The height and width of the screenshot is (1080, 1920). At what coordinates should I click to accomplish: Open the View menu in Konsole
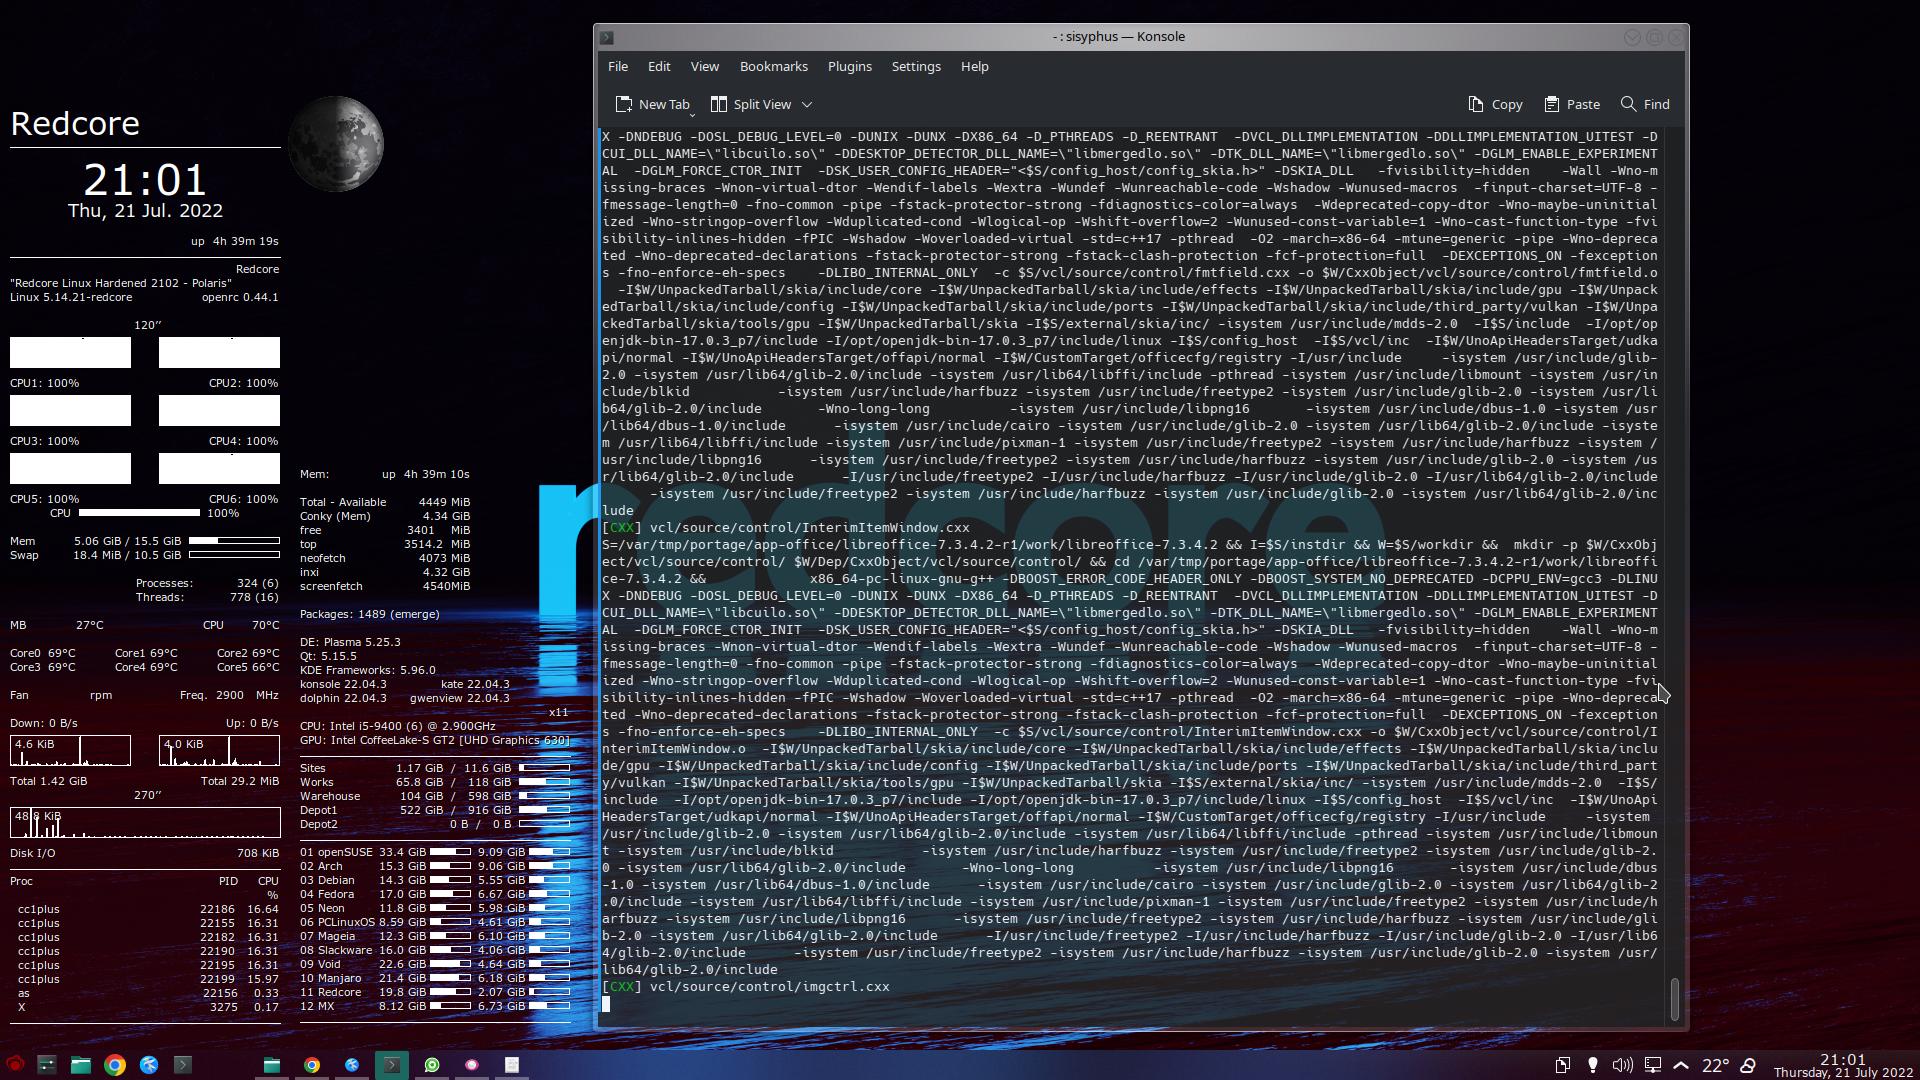705,66
